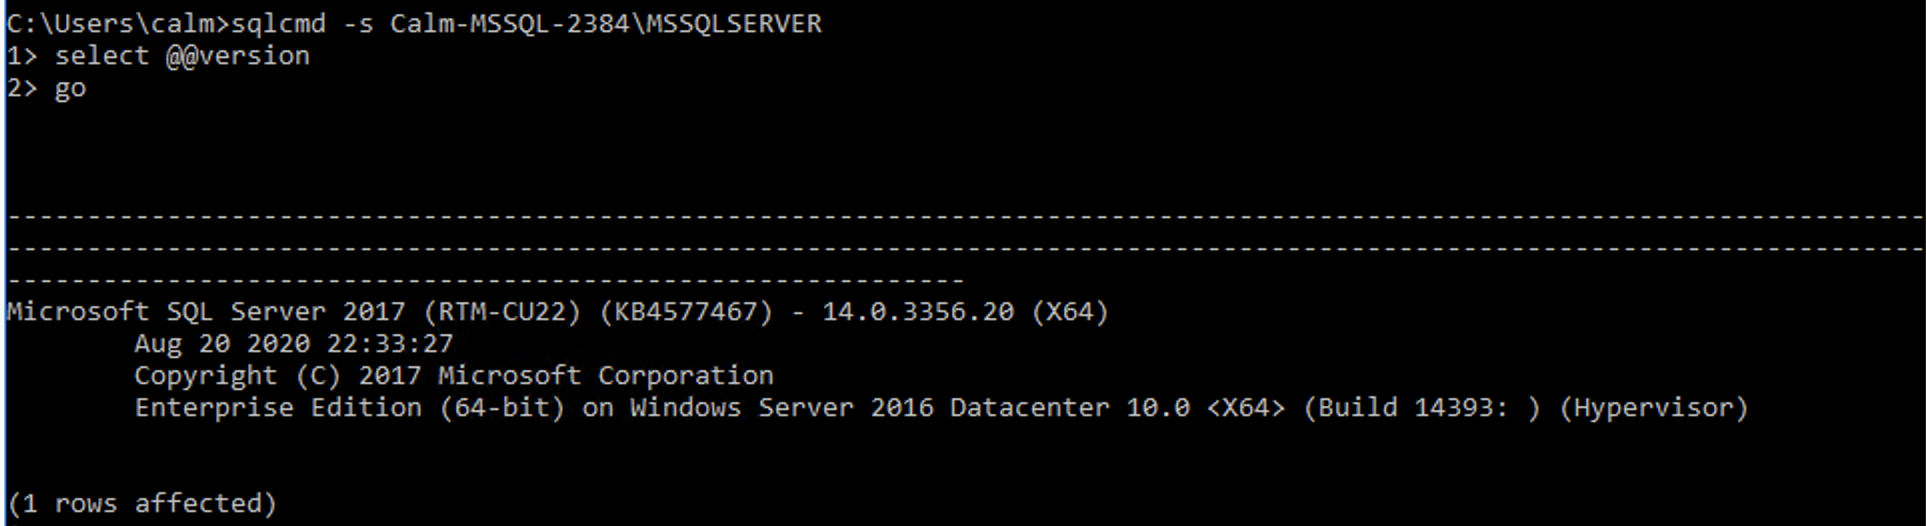Click the KB4577467 reference
1926x526 pixels.
pos(686,312)
